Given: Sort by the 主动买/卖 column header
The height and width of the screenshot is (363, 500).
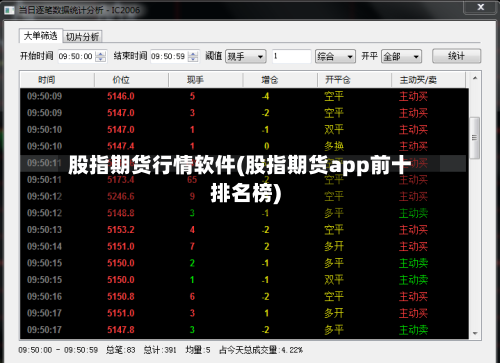Looking at the screenshot, I should click(x=428, y=80).
